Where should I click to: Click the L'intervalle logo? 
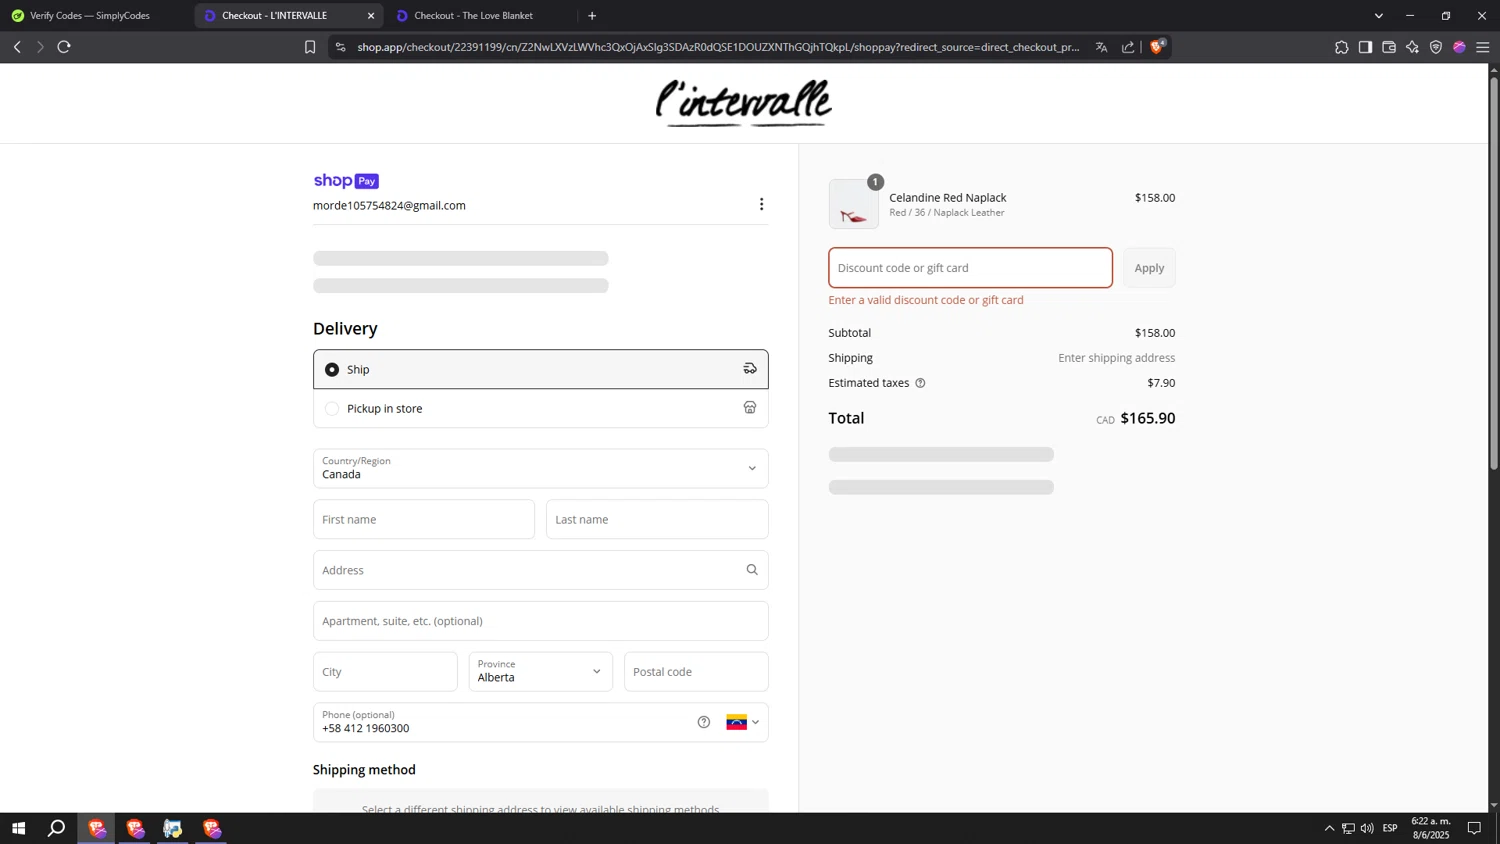coord(744,103)
